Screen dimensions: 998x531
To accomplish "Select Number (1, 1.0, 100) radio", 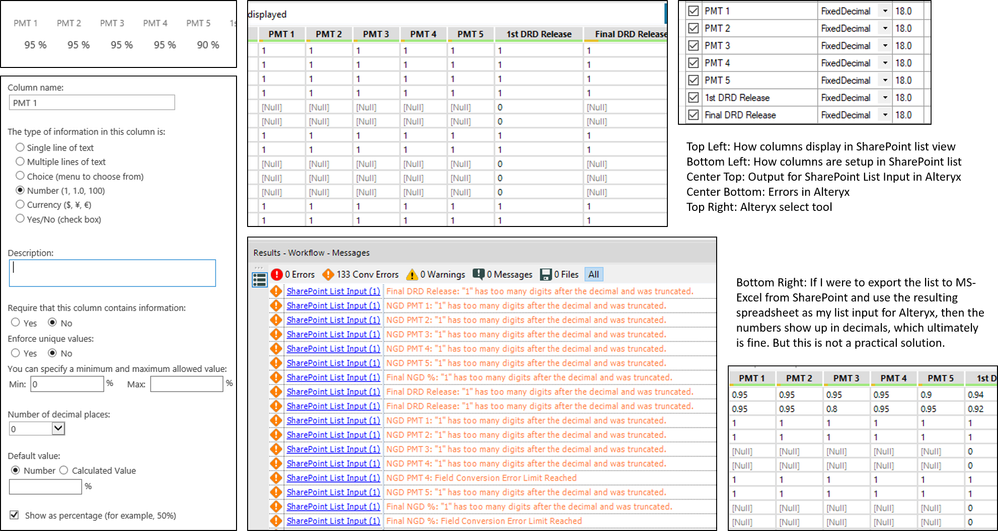I will [20, 190].
